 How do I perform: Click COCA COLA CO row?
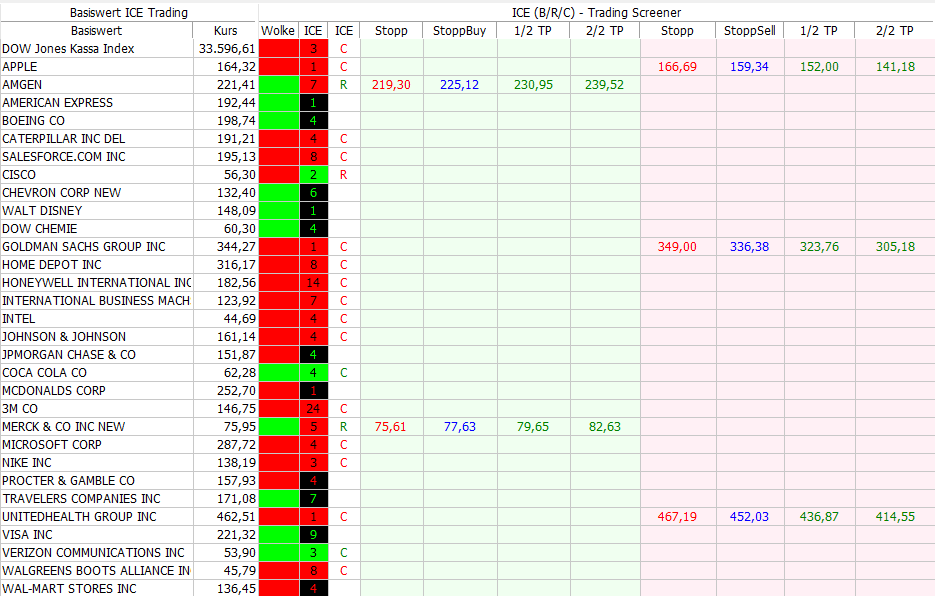pos(44,373)
